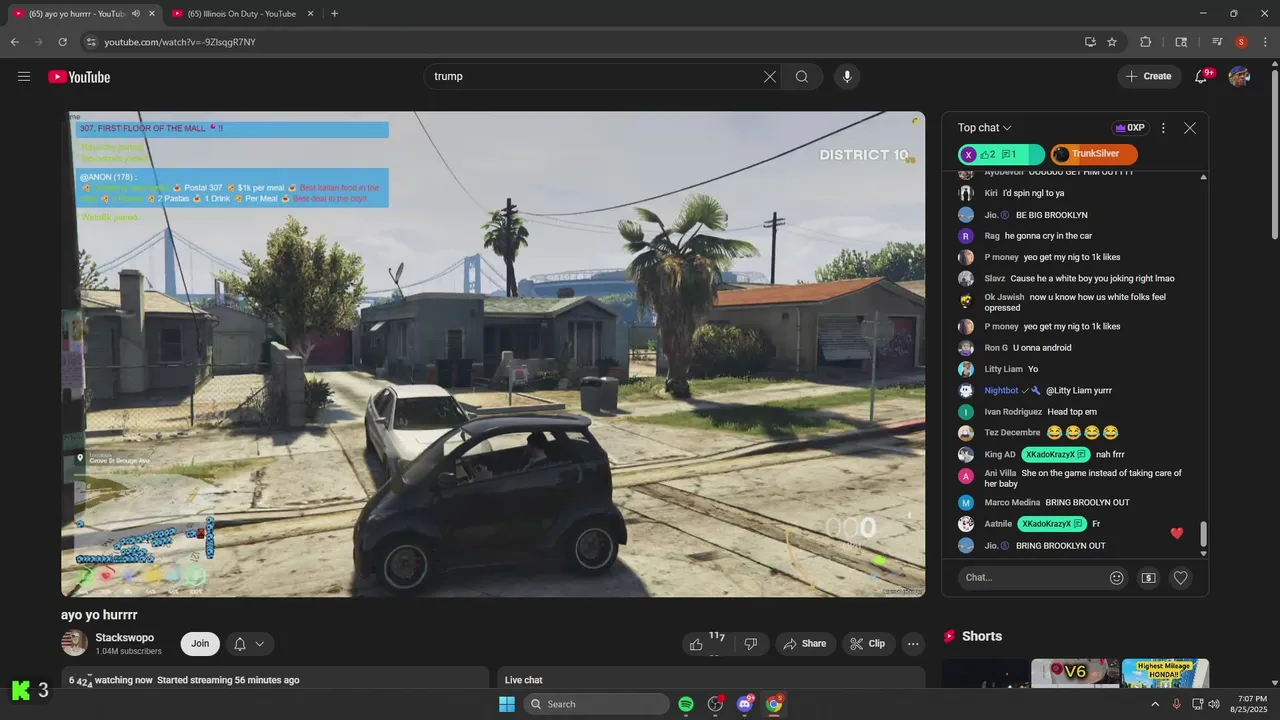Open live chat more options menu
The height and width of the screenshot is (720, 1280).
[1163, 128]
